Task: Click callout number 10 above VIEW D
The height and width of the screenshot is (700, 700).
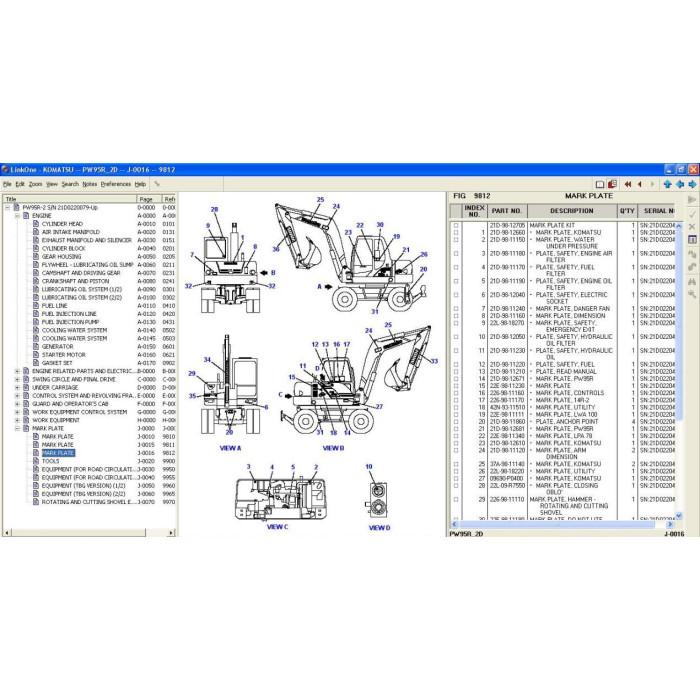Action: [x=369, y=467]
